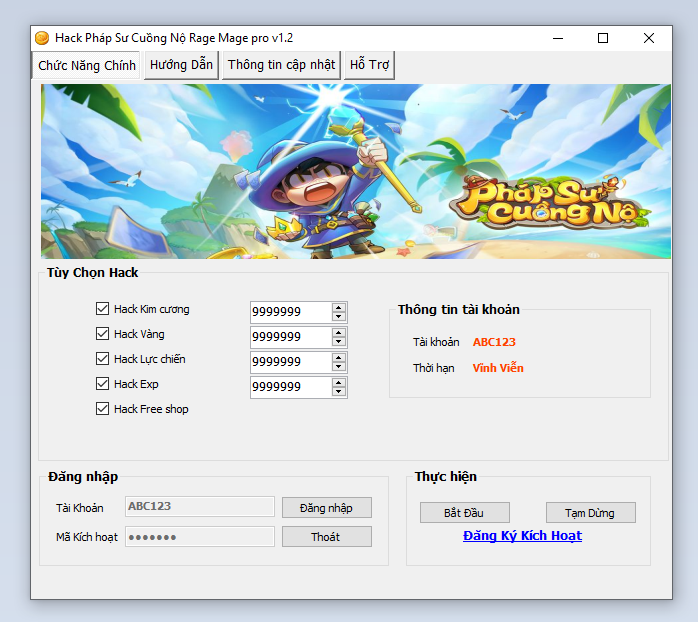Click the app icon in title bar

point(42,38)
